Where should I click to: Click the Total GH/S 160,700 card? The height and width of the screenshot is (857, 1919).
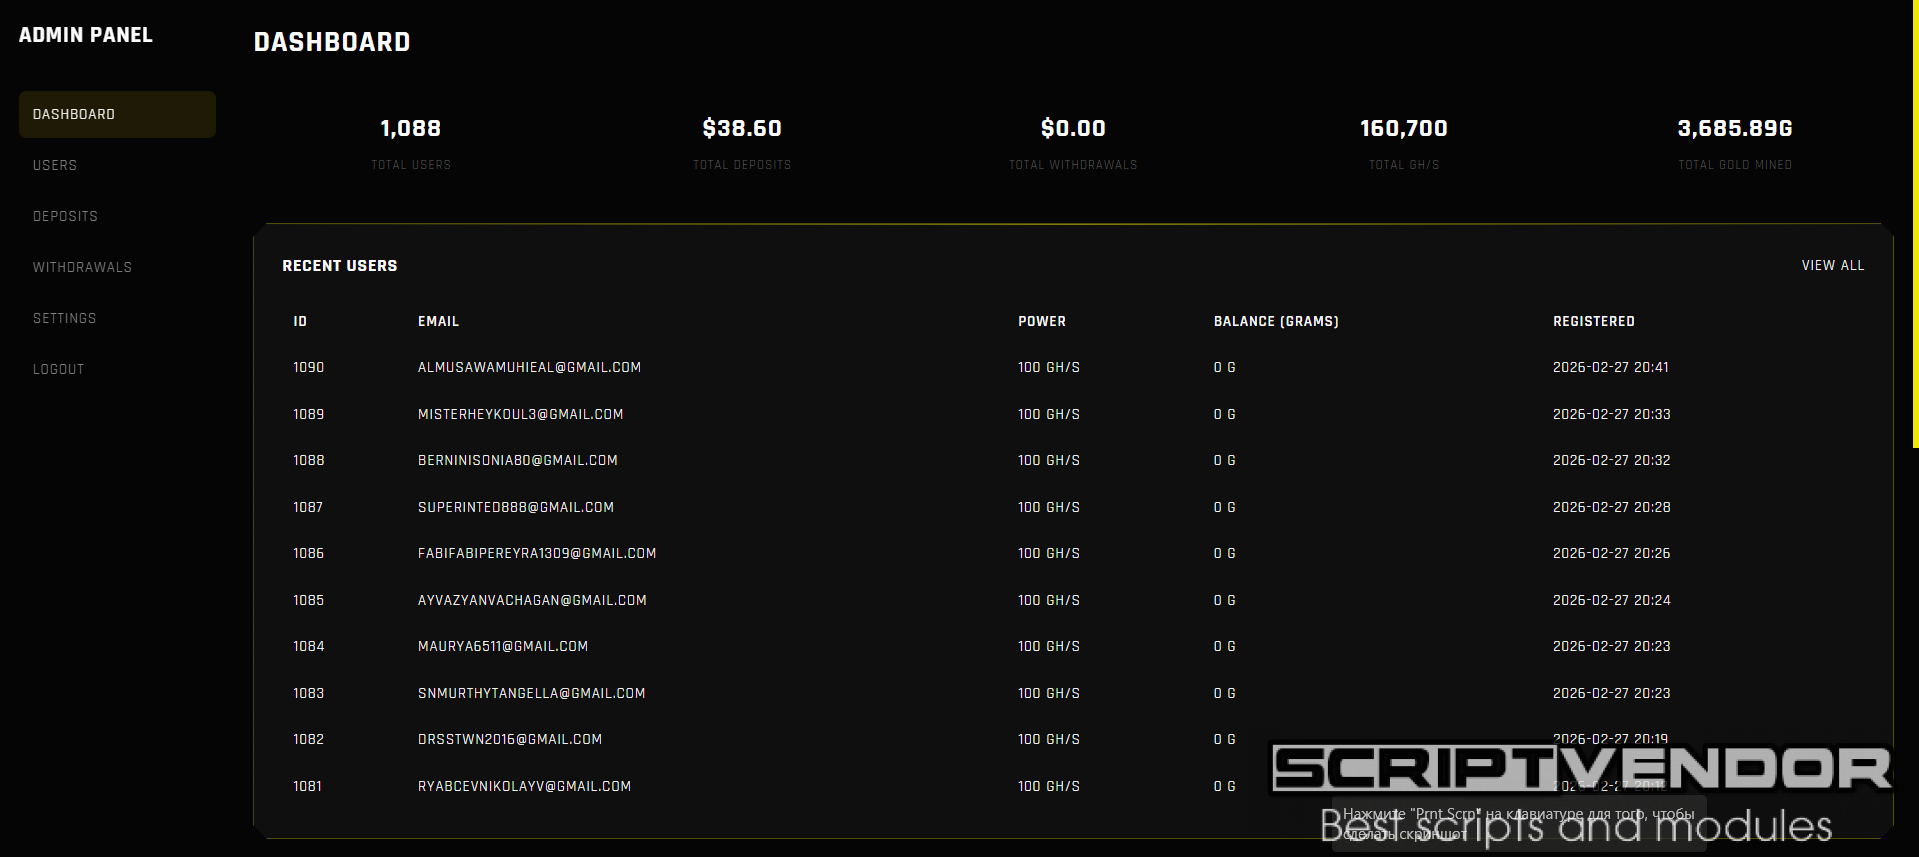[1404, 142]
